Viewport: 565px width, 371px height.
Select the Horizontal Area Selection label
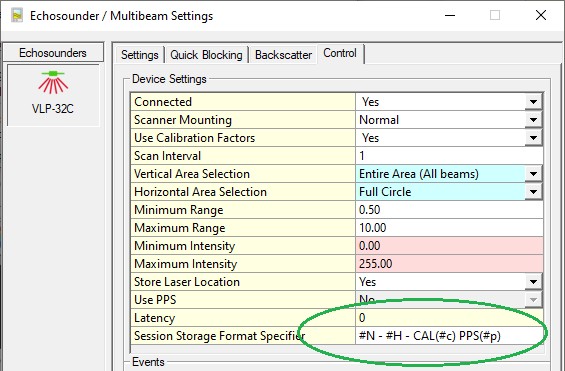coord(243,192)
